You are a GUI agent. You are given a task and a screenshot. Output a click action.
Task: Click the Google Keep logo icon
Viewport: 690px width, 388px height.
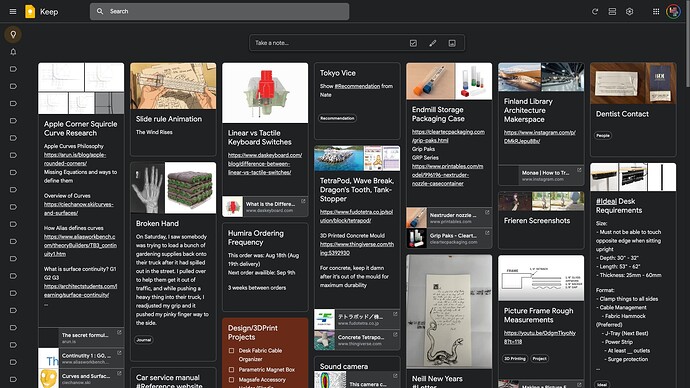(30, 11)
